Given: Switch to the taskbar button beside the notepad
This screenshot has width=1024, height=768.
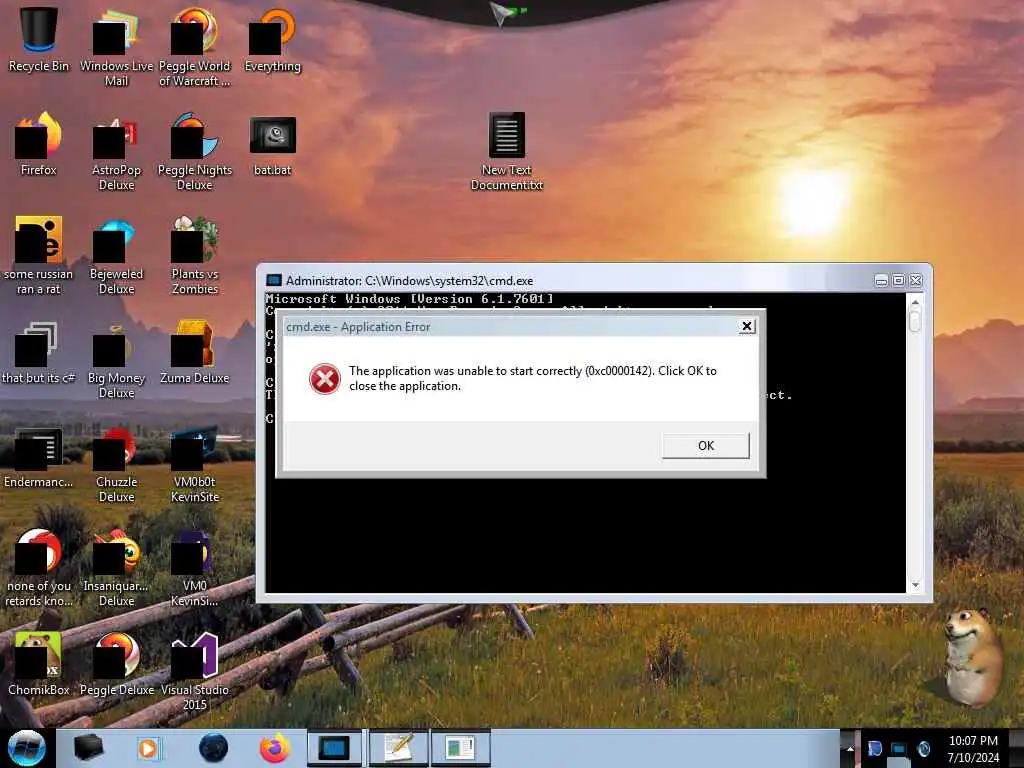Looking at the screenshot, I should [460, 748].
